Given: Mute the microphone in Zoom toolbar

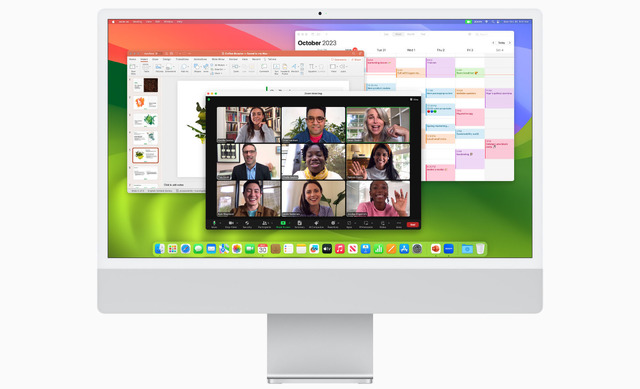Looking at the screenshot, I should point(214,224).
